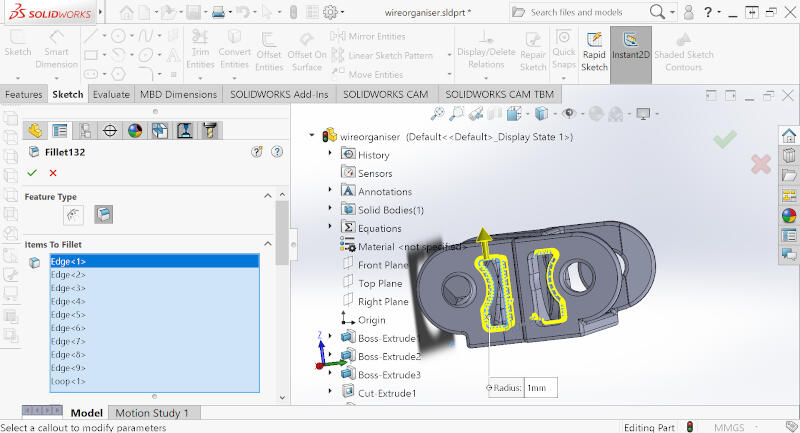Cancel Fillet132 with the red X
This screenshot has width=800, height=433.
coord(53,173)
